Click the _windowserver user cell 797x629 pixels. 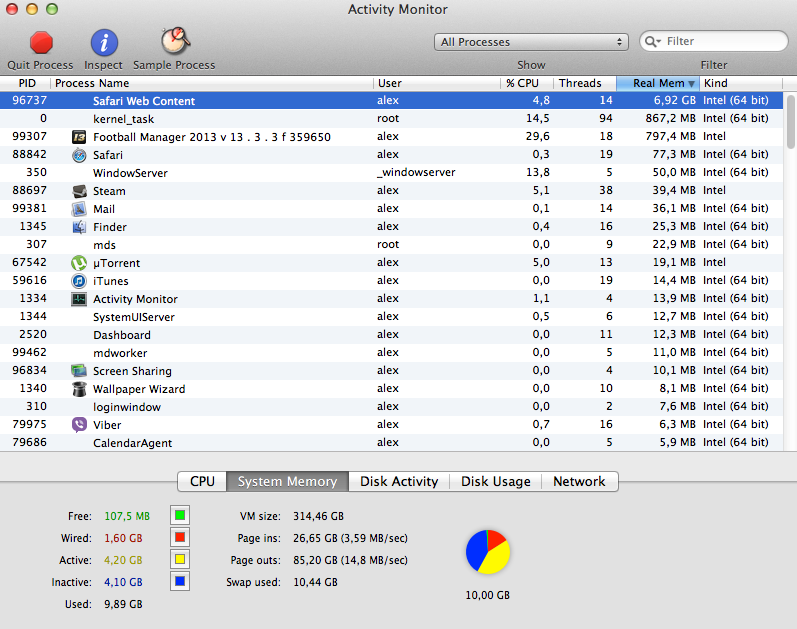(x=416, y=172)
